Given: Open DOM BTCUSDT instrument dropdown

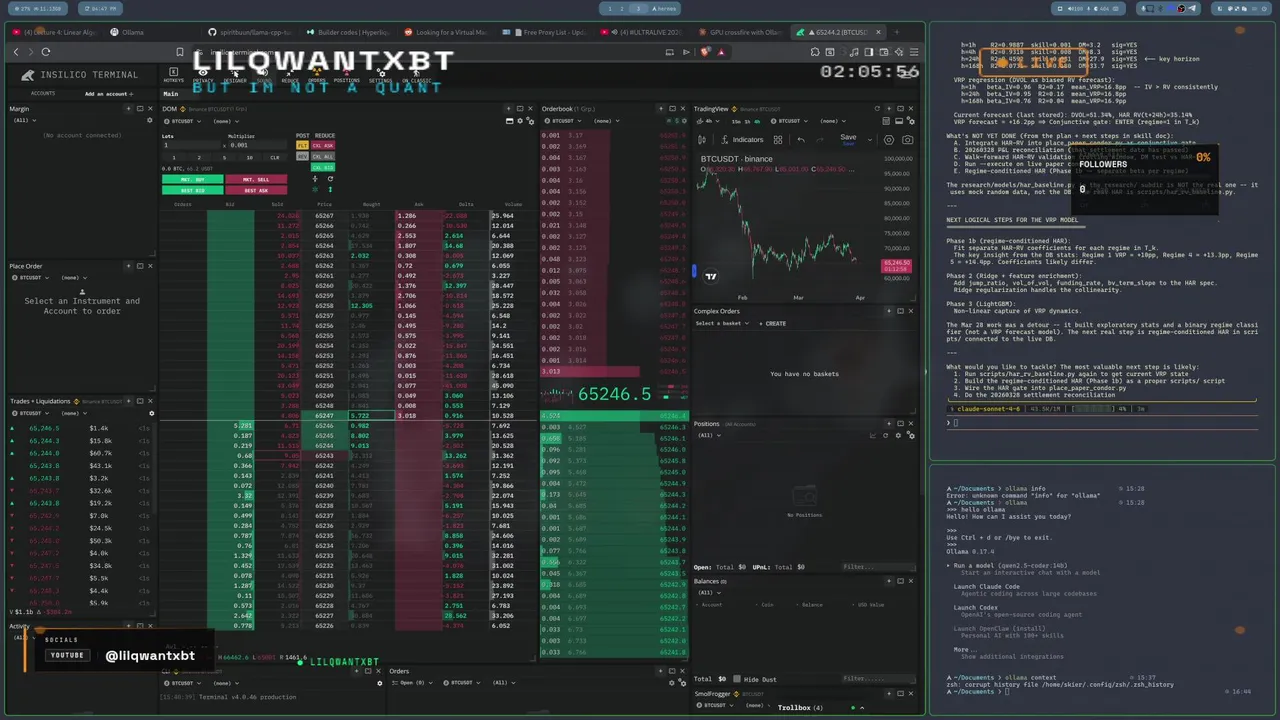Looking at the screenshot, I should [x=183, y=121].
